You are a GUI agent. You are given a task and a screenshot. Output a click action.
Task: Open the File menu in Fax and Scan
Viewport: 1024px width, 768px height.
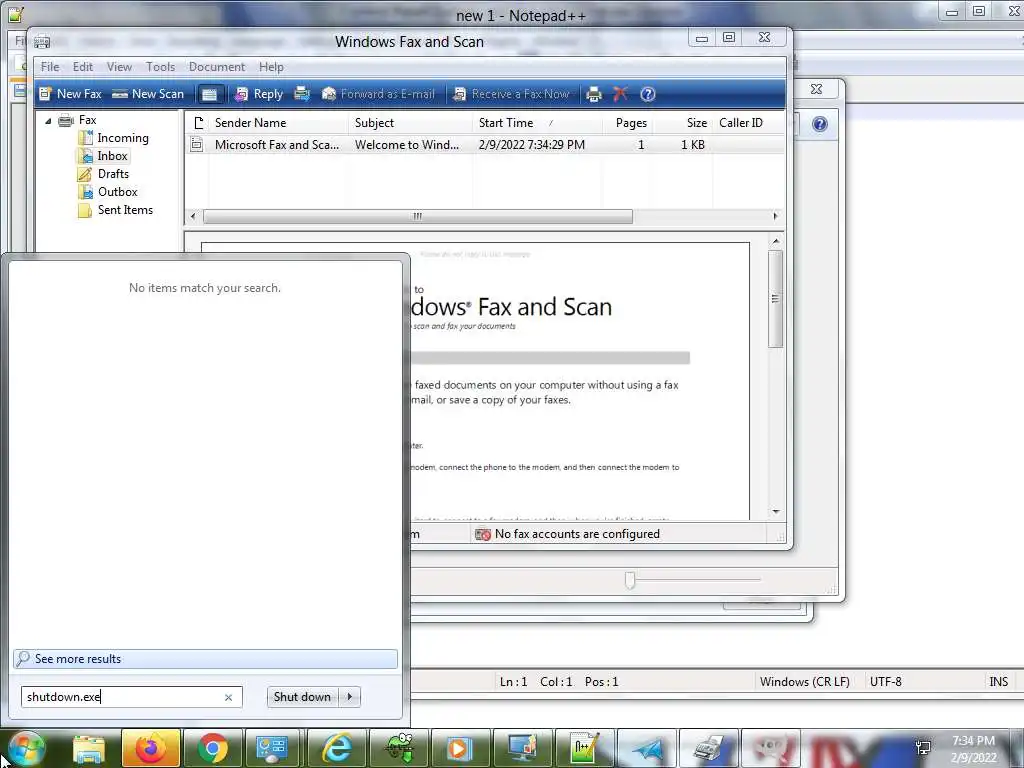[x=50, y=67]
